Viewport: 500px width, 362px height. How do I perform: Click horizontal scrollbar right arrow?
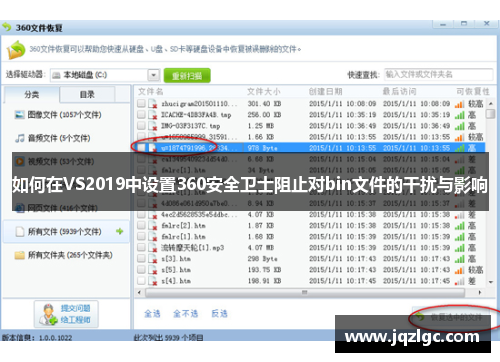point(480,292)
